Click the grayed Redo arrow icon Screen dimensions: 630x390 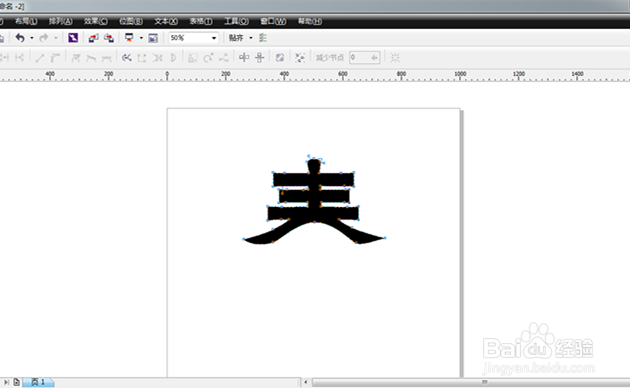[44, 38]
